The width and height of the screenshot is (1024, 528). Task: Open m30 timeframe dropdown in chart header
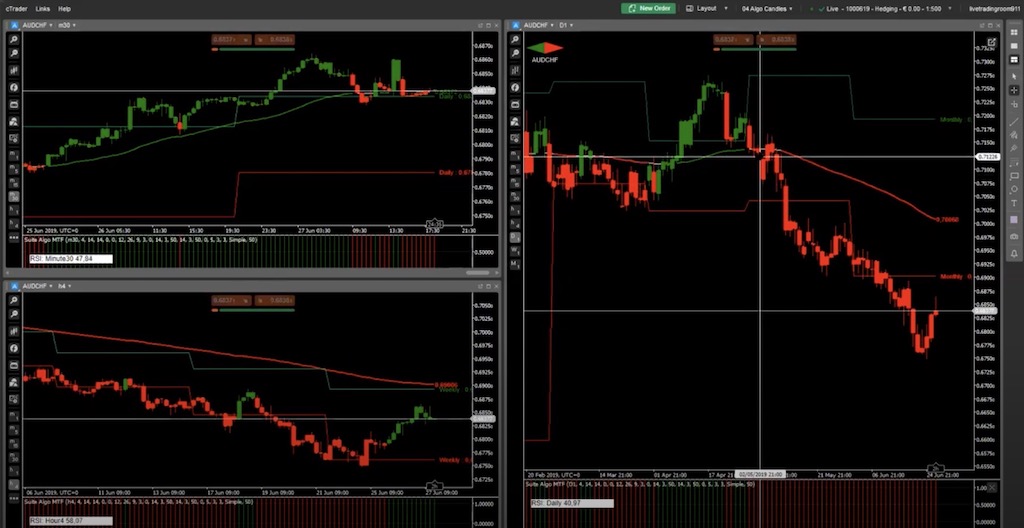(67, 25)
